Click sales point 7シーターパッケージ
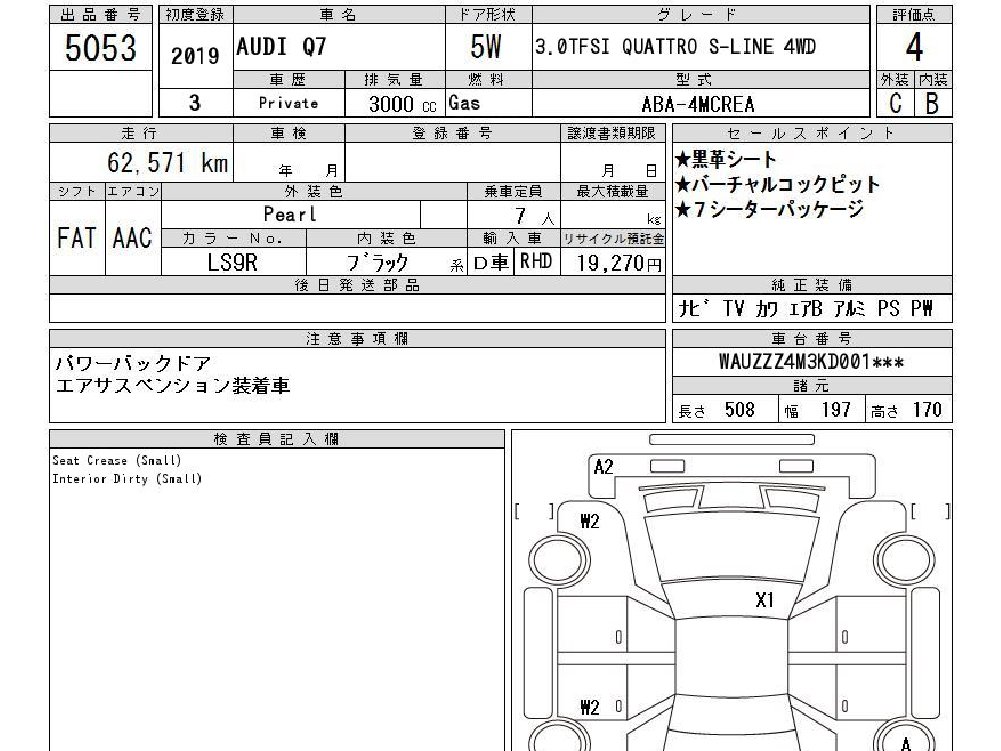 [x=770, y=209]
